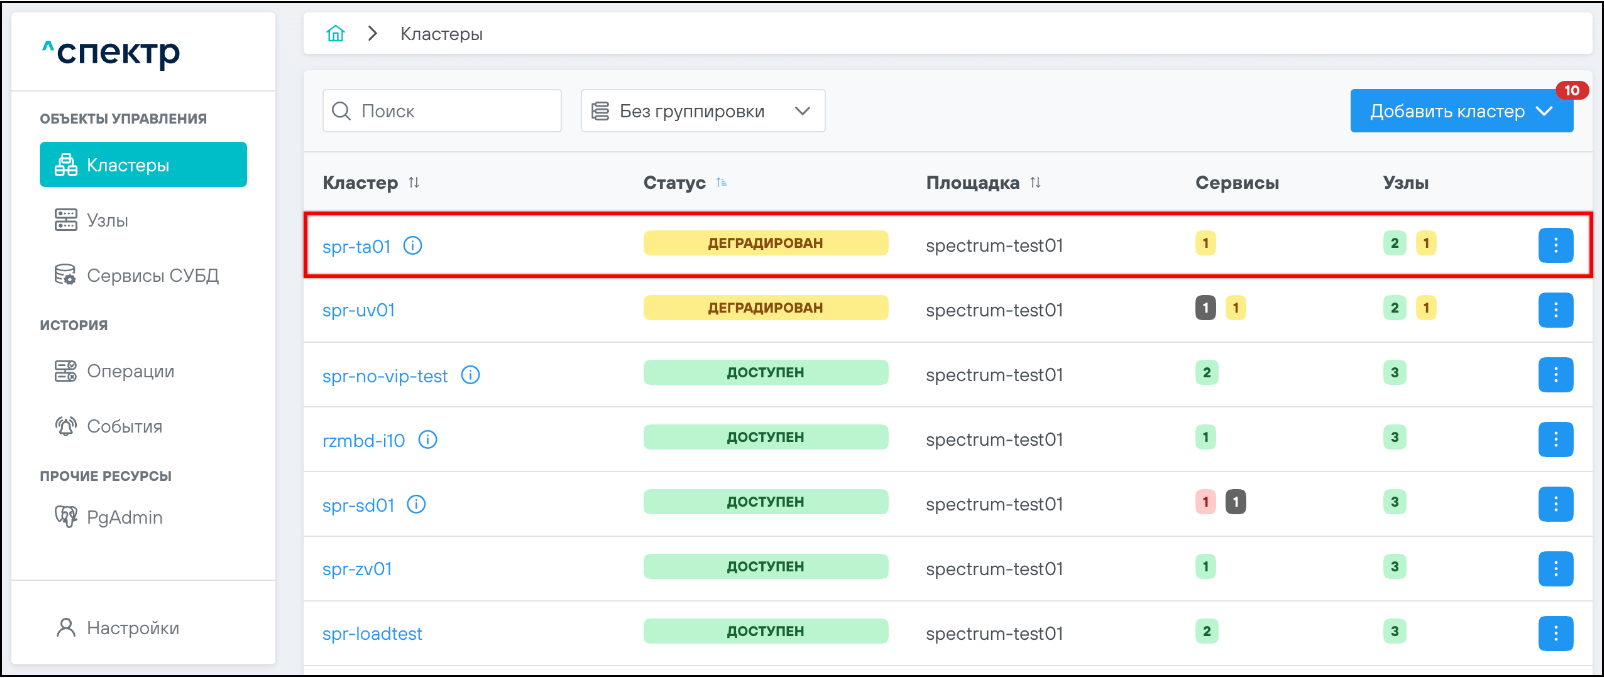Open the spr-loadtest cluster link
Viewport: 1604px width, 678px height.
[x=372, y=634]
